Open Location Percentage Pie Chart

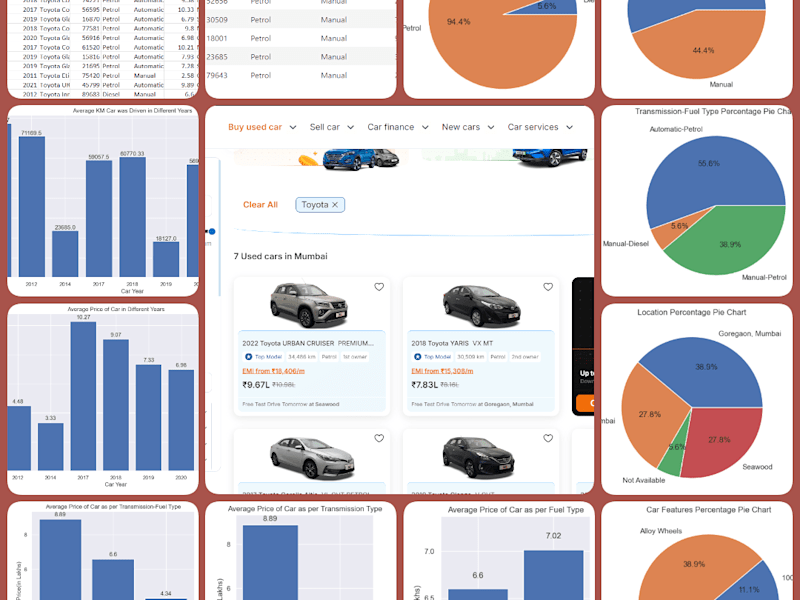tap(697, 399)
